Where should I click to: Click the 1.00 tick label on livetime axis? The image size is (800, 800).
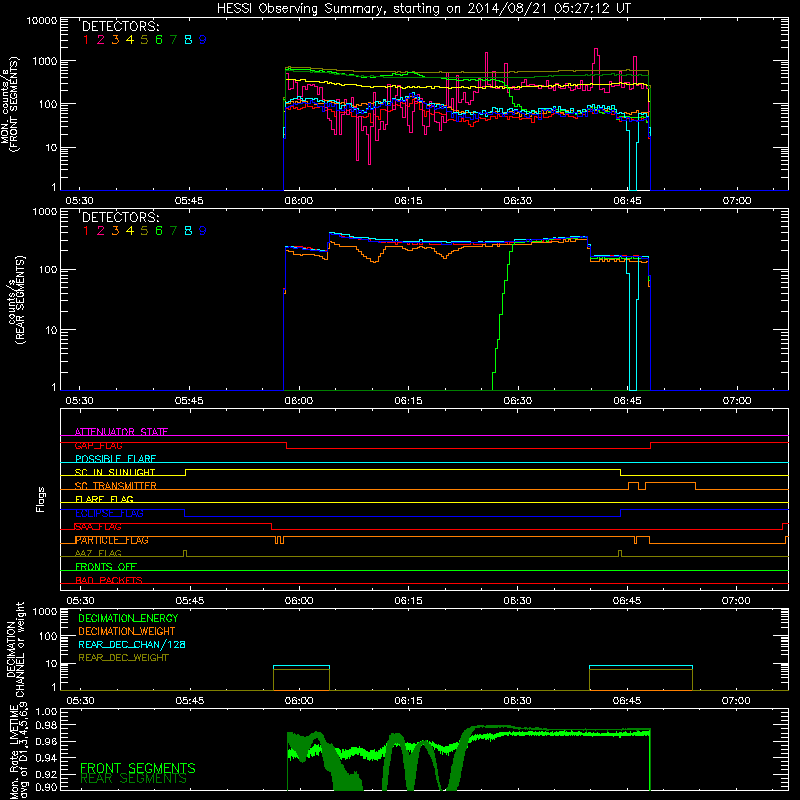(x=47, y=712)
